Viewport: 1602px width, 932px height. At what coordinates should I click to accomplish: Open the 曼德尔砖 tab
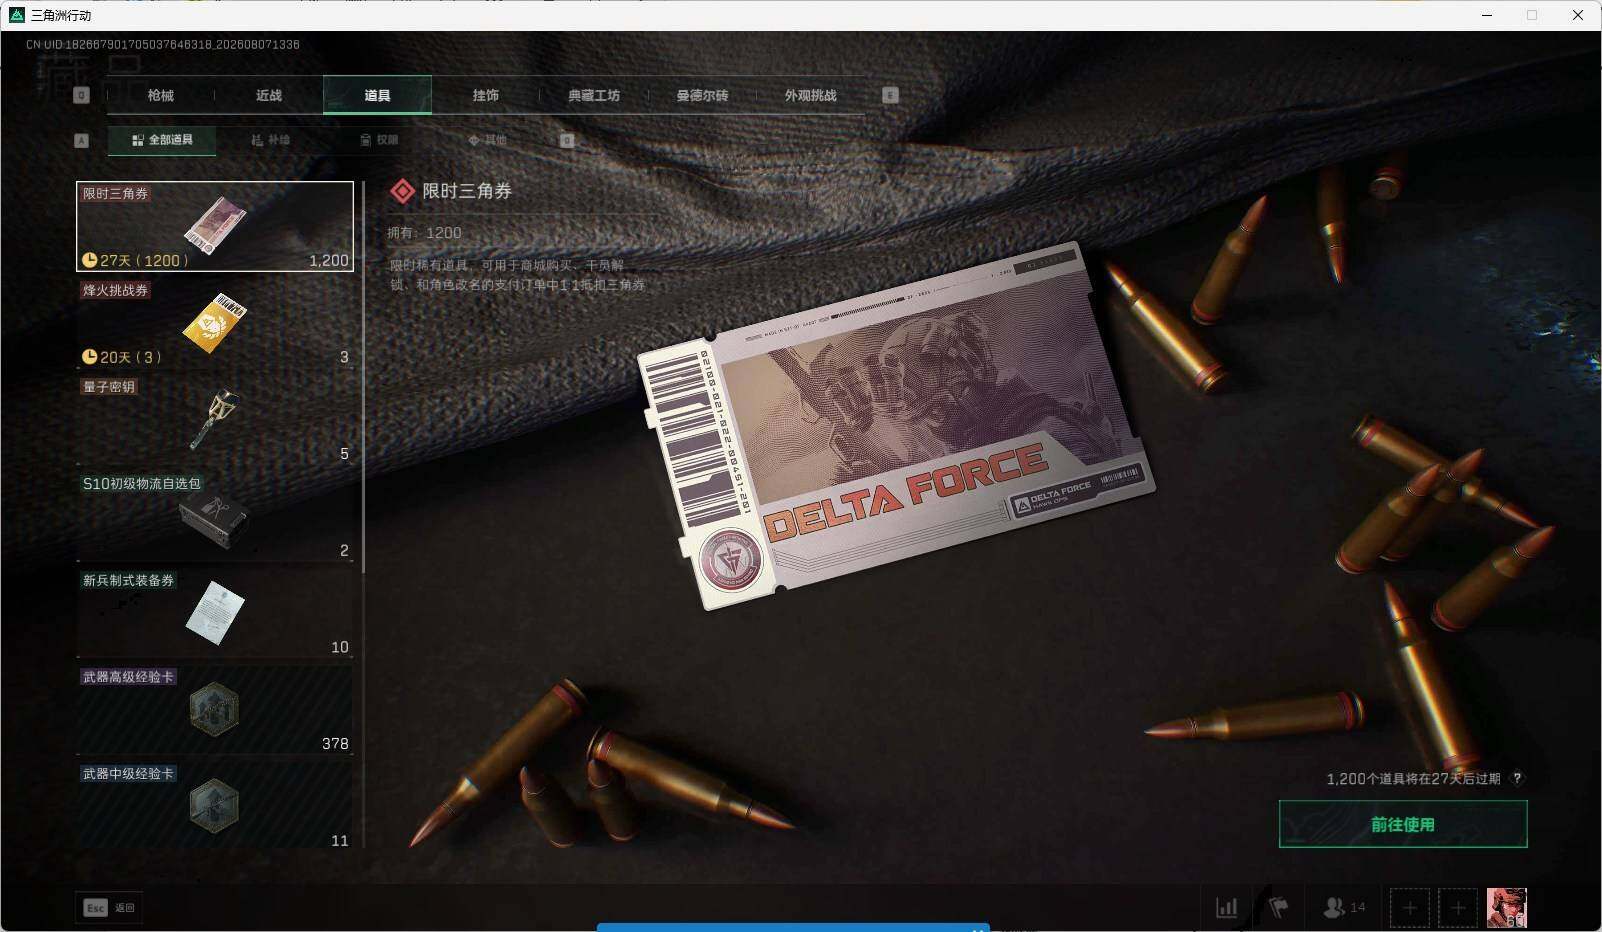point(702,95)
